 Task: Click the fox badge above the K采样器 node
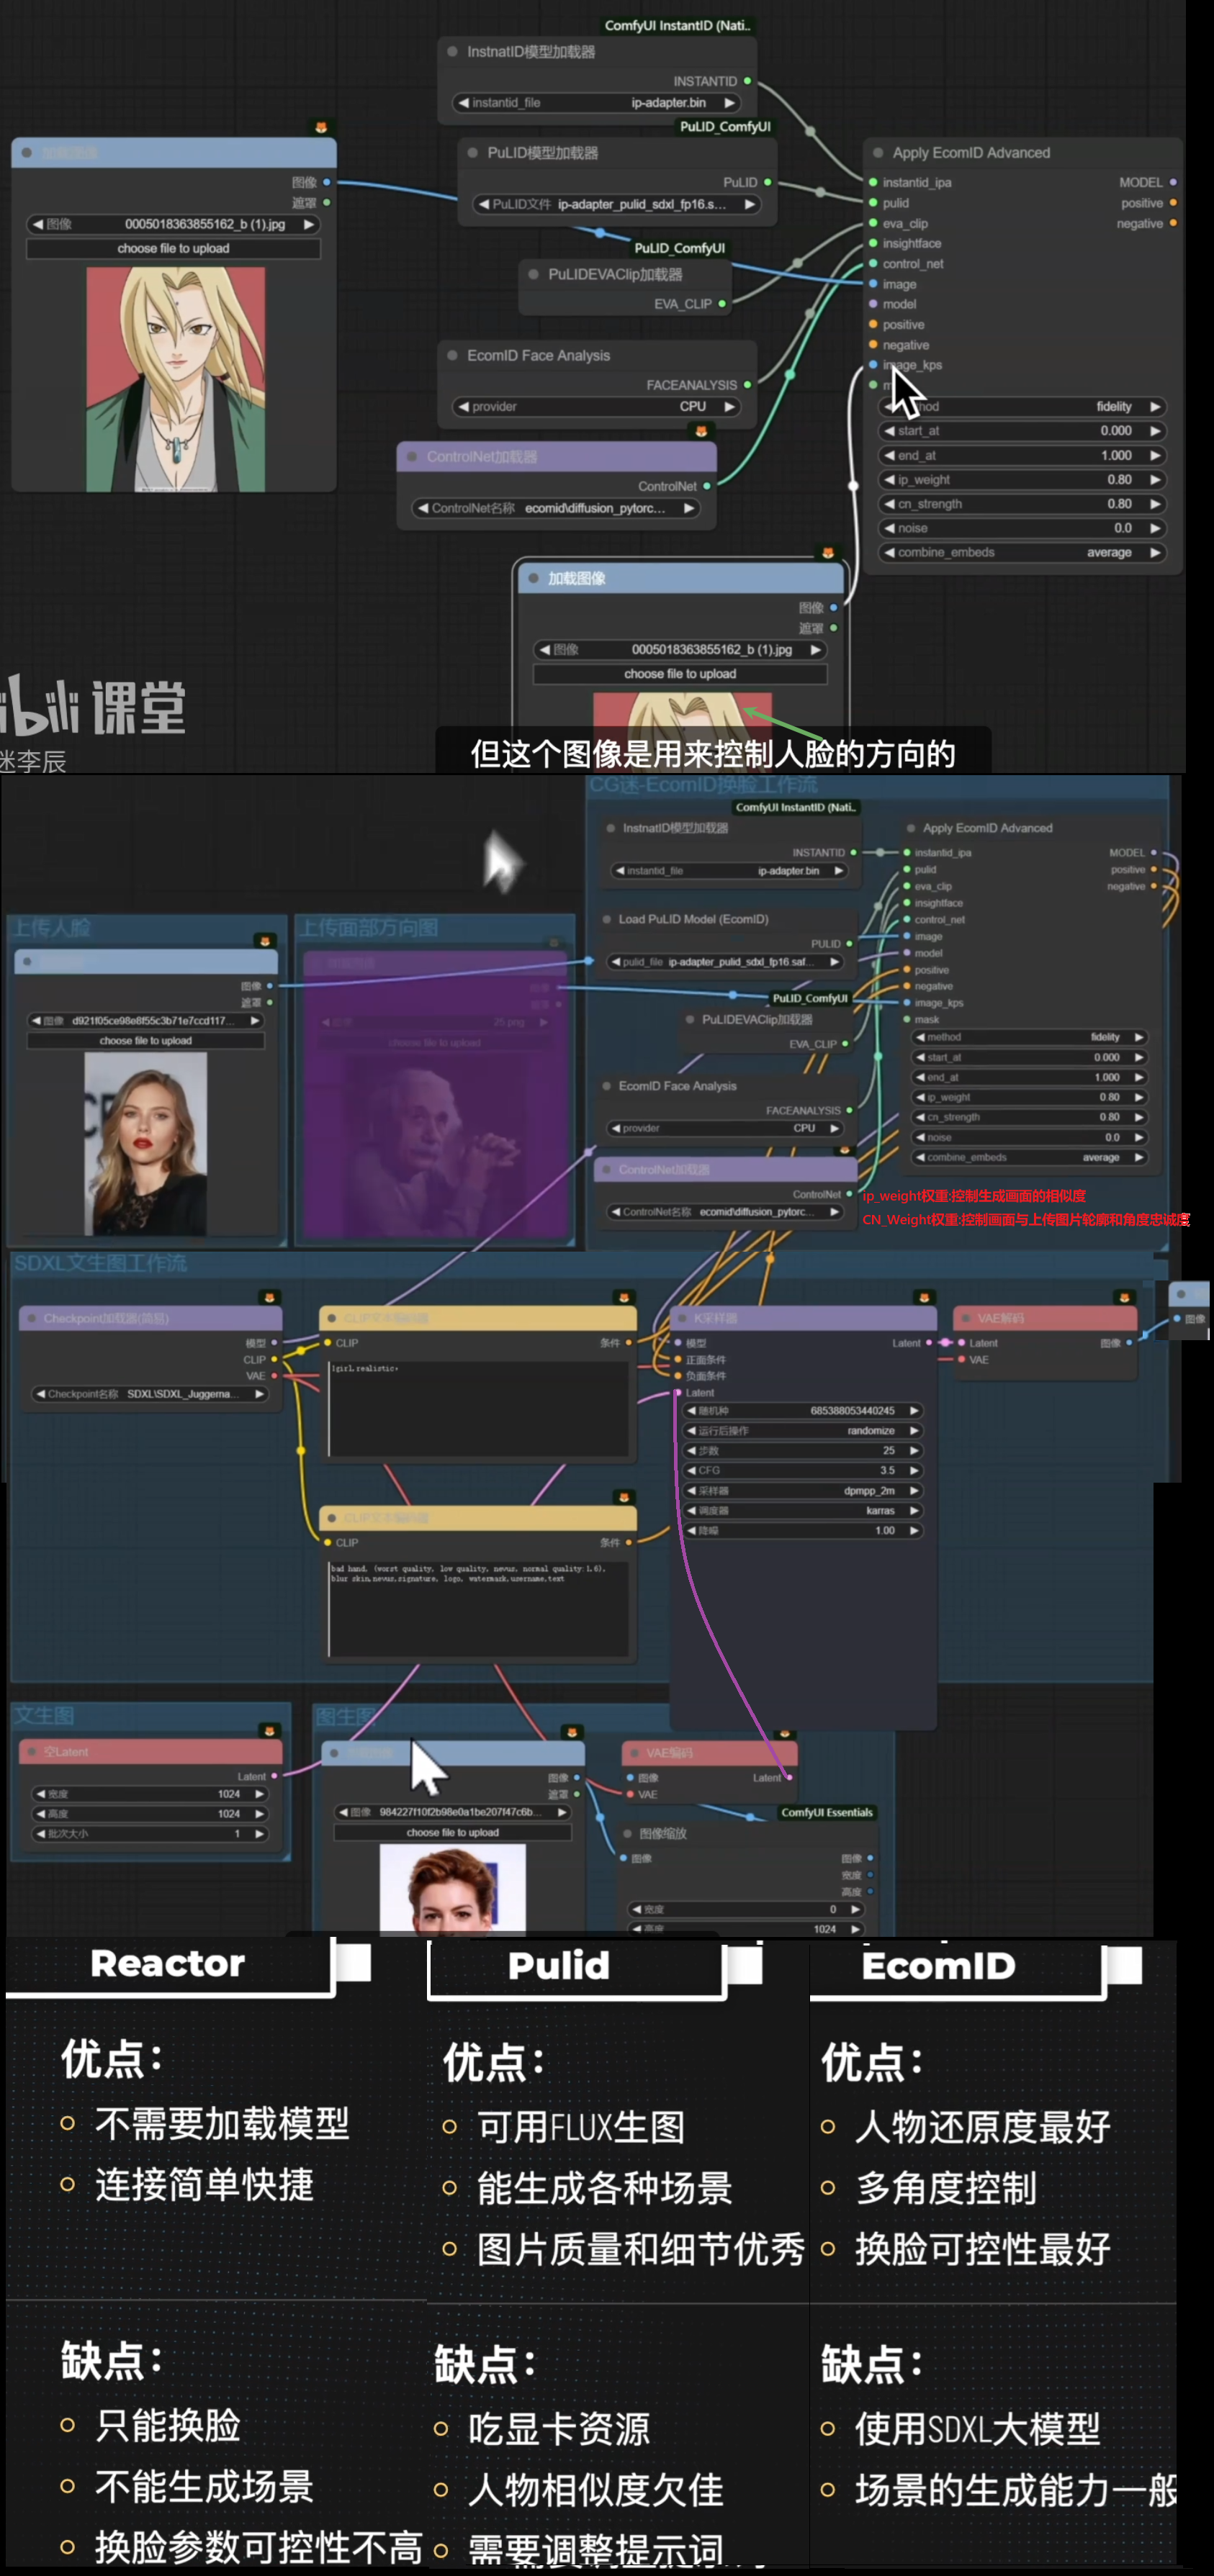(x=923, y=1297)
